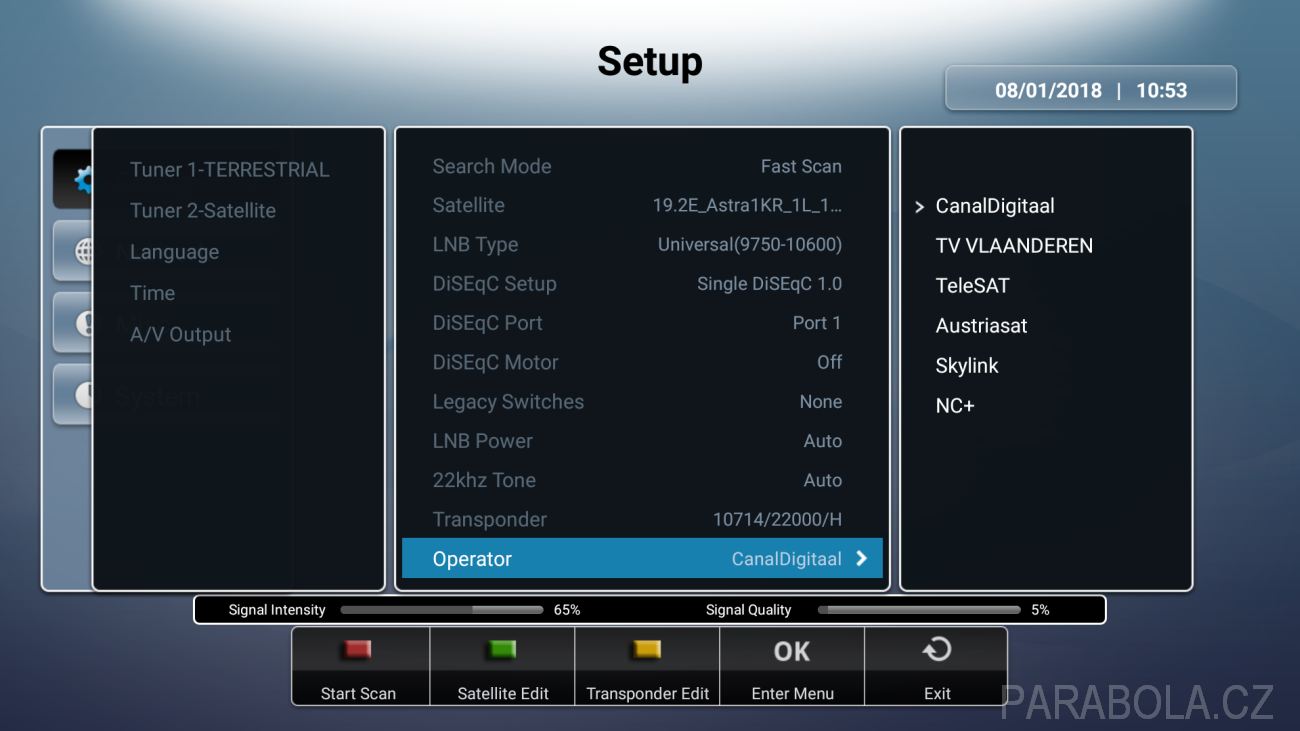Image resolution: width=1300 pixels, height=731 pixels.
Task: Select TeleSAT operator
Action: [x=972, y=286]
